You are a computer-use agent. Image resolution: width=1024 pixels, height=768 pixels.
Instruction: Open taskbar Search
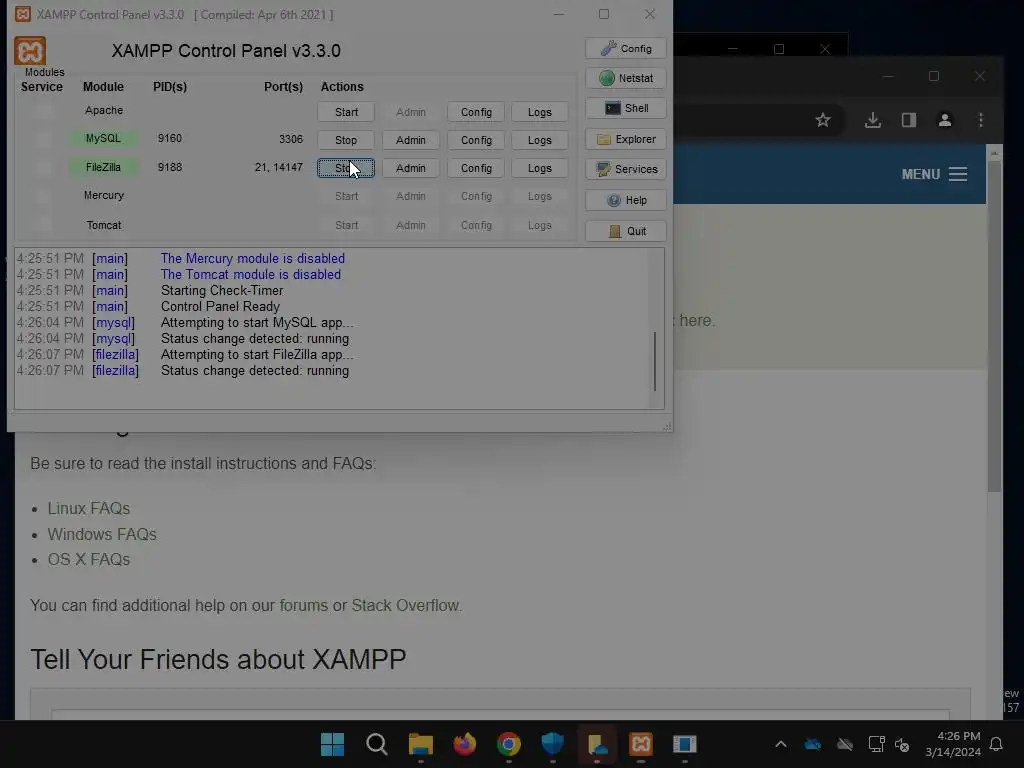coord(377,744)
